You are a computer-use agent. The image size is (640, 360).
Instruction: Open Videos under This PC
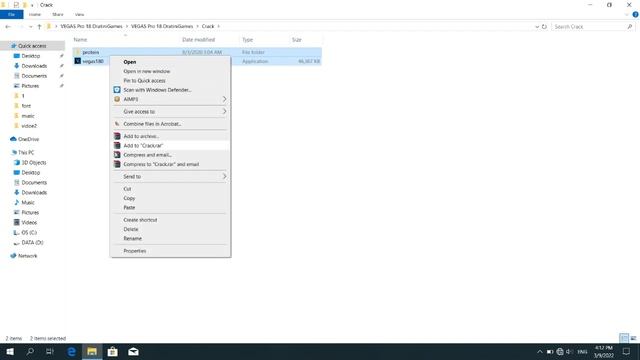point(29,222)
